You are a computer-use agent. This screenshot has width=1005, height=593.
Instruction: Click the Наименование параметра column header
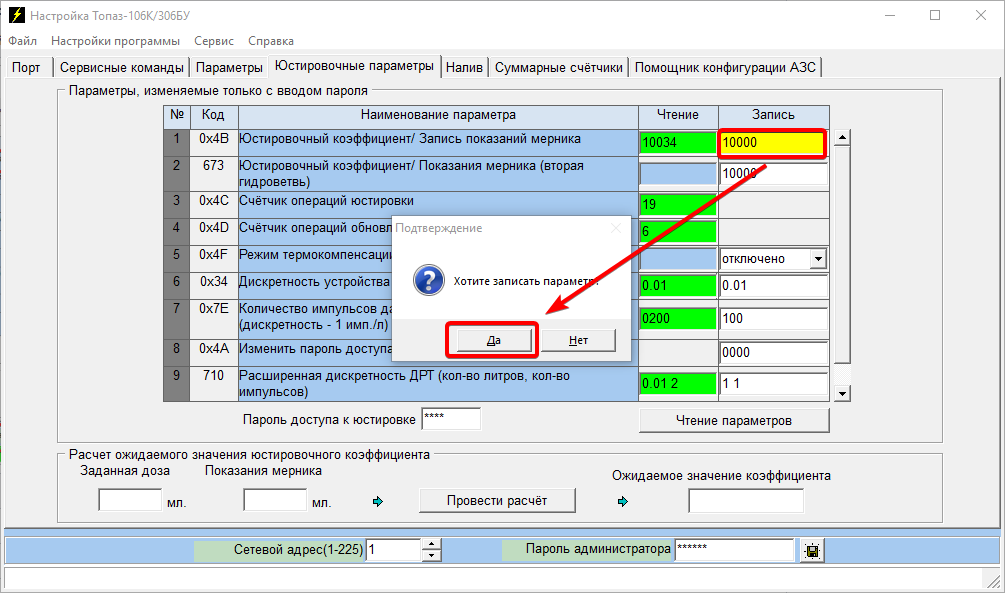pos(438,115)
